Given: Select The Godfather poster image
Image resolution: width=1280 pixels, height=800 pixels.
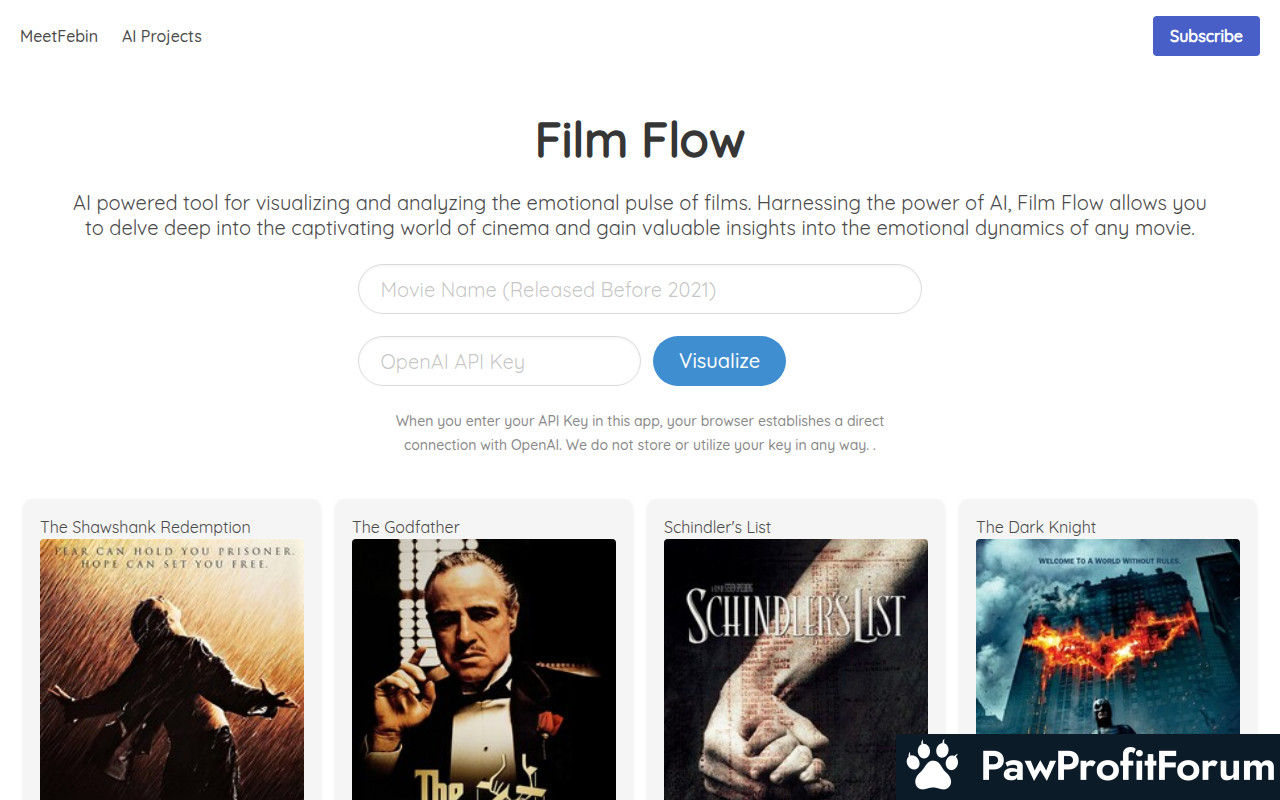Looking at the screenshot, I should pyautogui.click(x=484, y=669).
